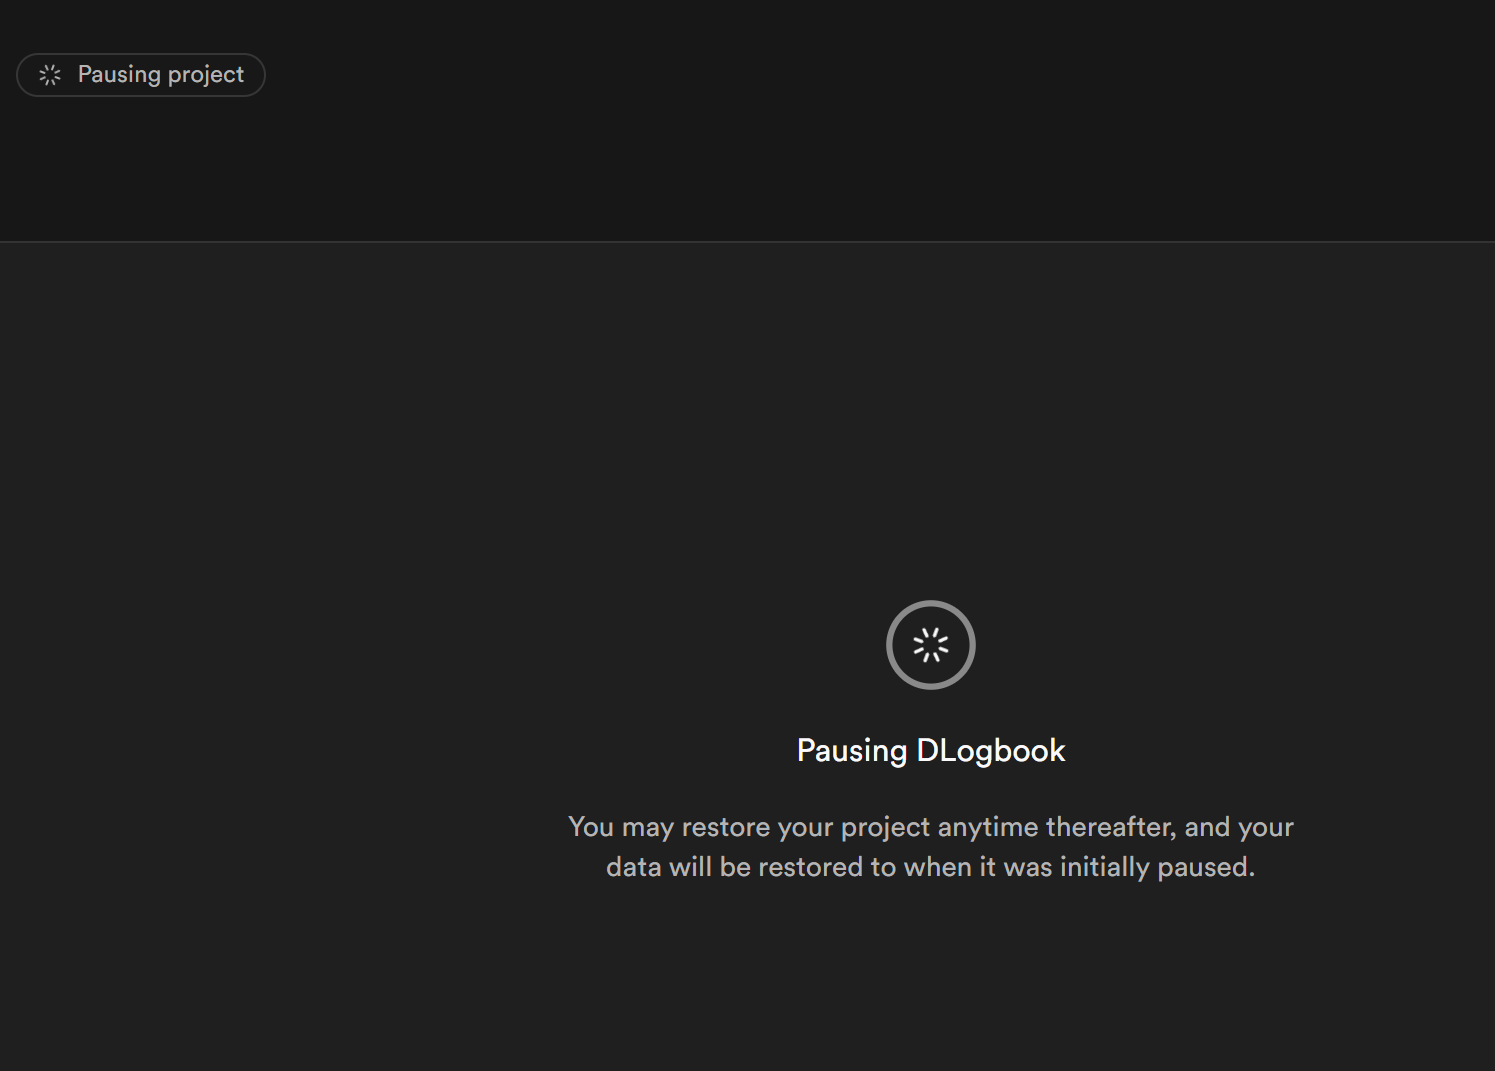Click text 'You may restore your project anytime thereafter, and your'
This screenshot has width=1495, height=1071.
[x=931, y=827]
